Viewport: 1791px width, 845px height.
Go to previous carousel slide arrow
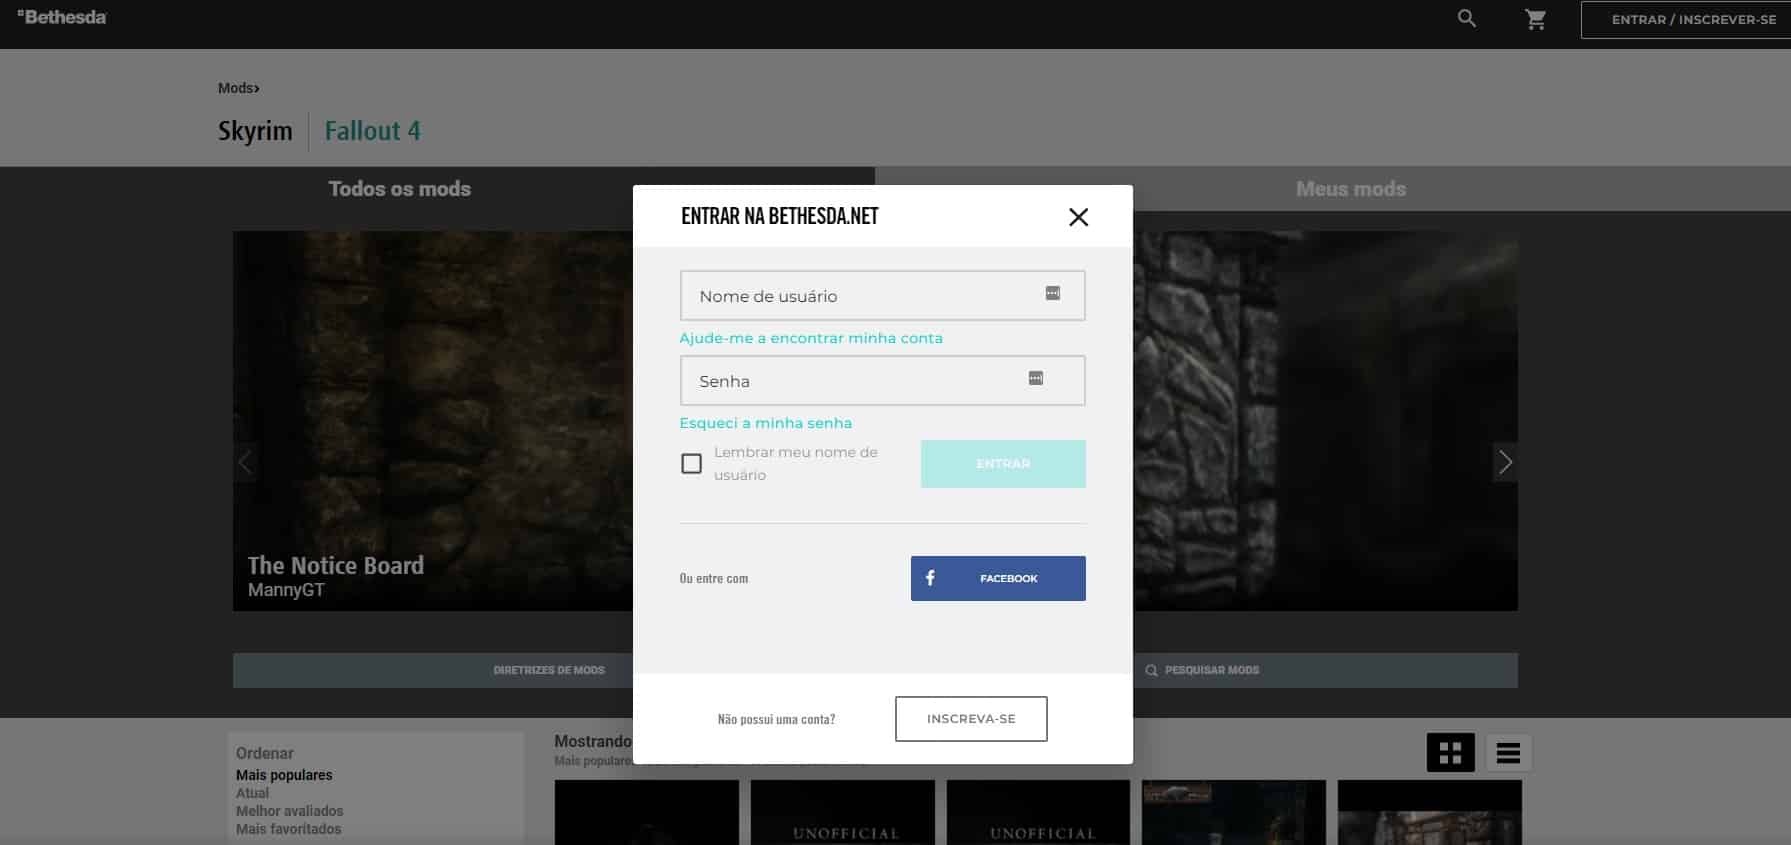pos(245,462)
